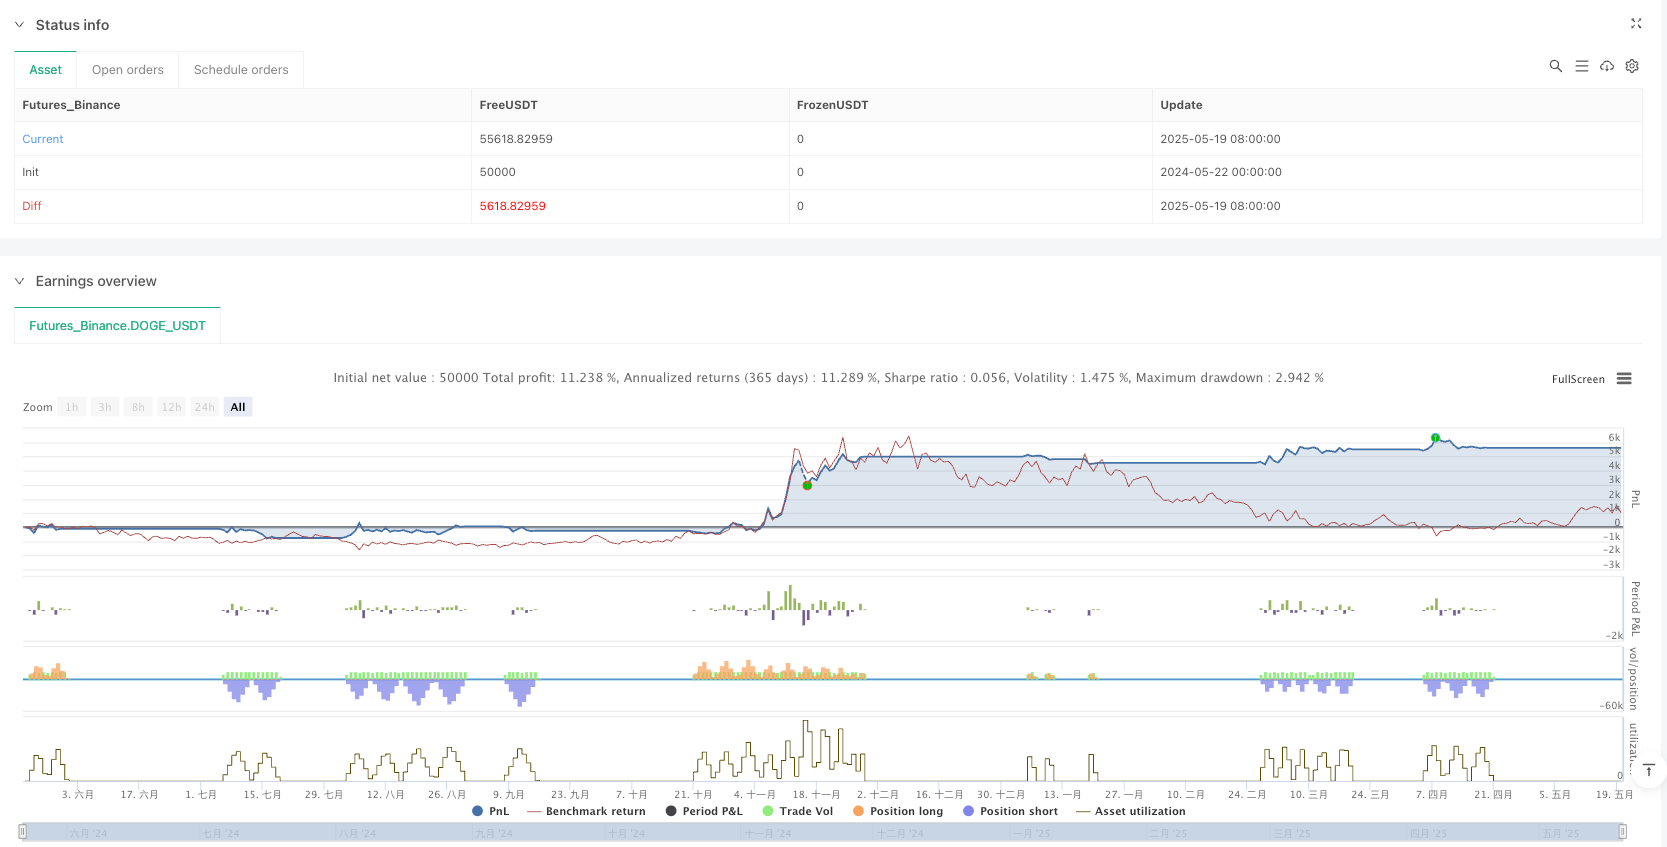Open the Schedule orders tab

[x=240, y=70]
